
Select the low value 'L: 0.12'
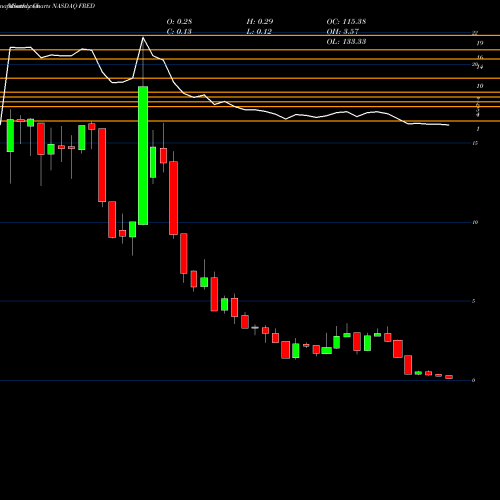coord(259,31)
